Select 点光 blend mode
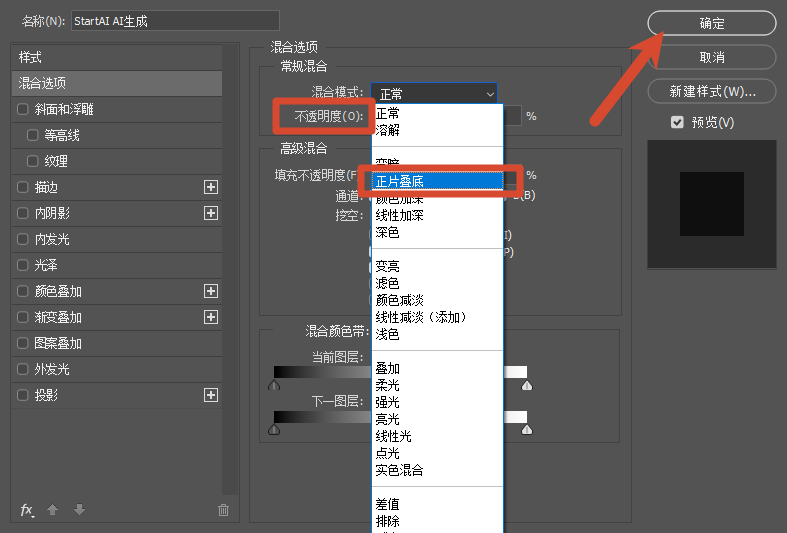787x533 pixels. coord(437,453)
